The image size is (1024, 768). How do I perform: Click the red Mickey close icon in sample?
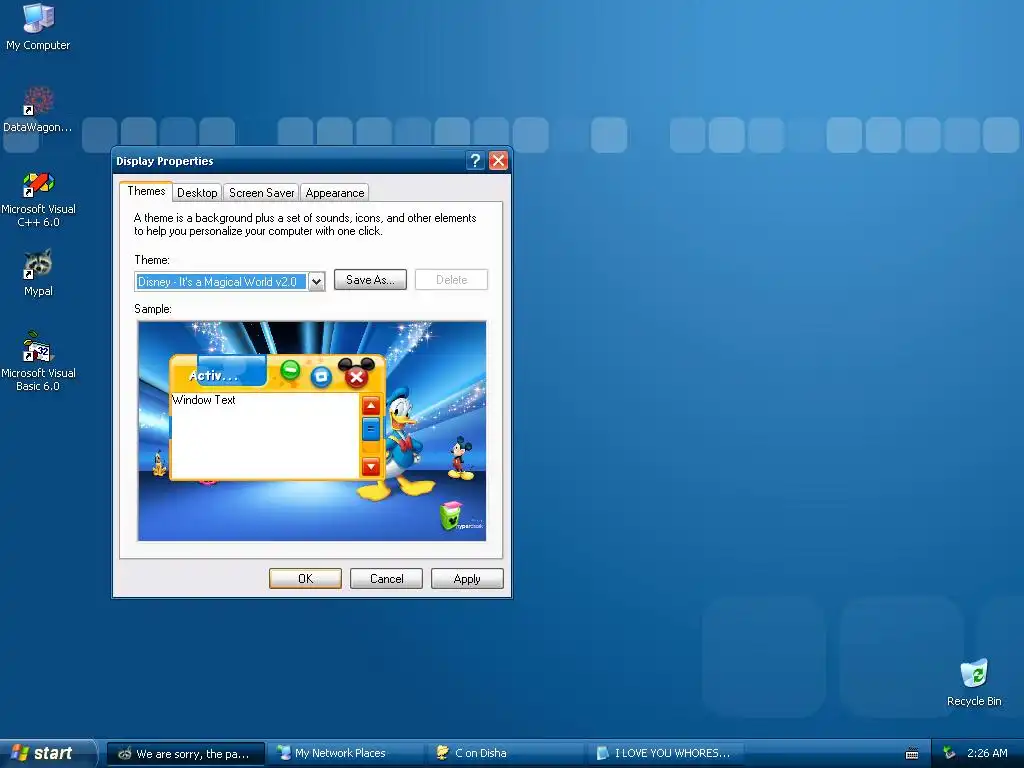(357, 374)
